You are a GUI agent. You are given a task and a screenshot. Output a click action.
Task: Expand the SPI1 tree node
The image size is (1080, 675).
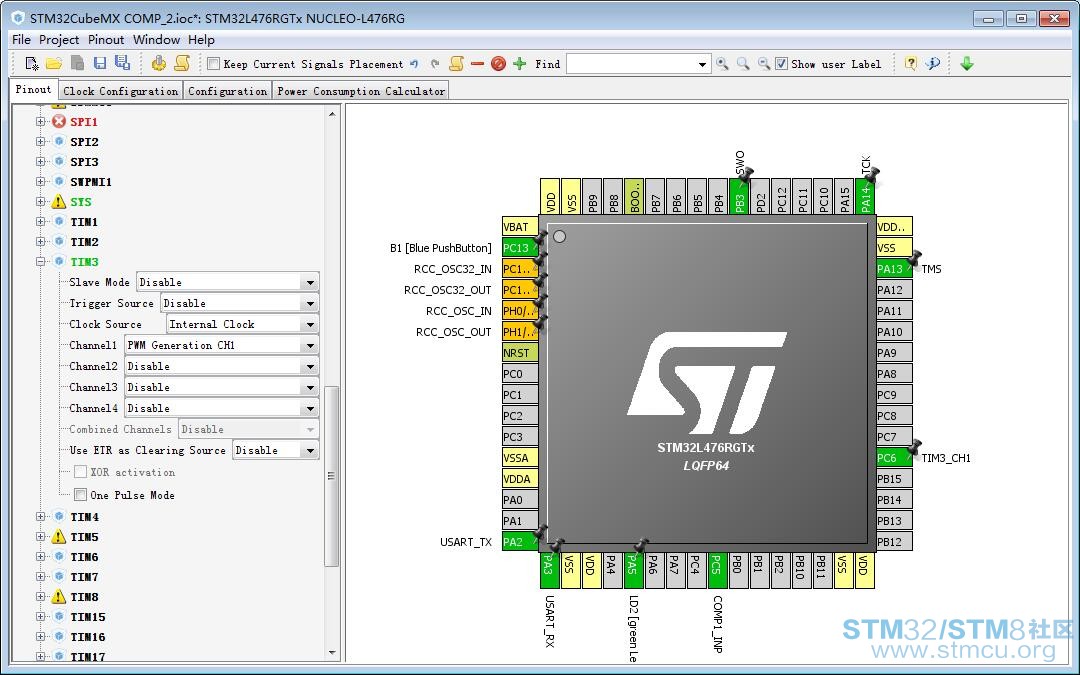pyautogui.click(x=41, y=122)
